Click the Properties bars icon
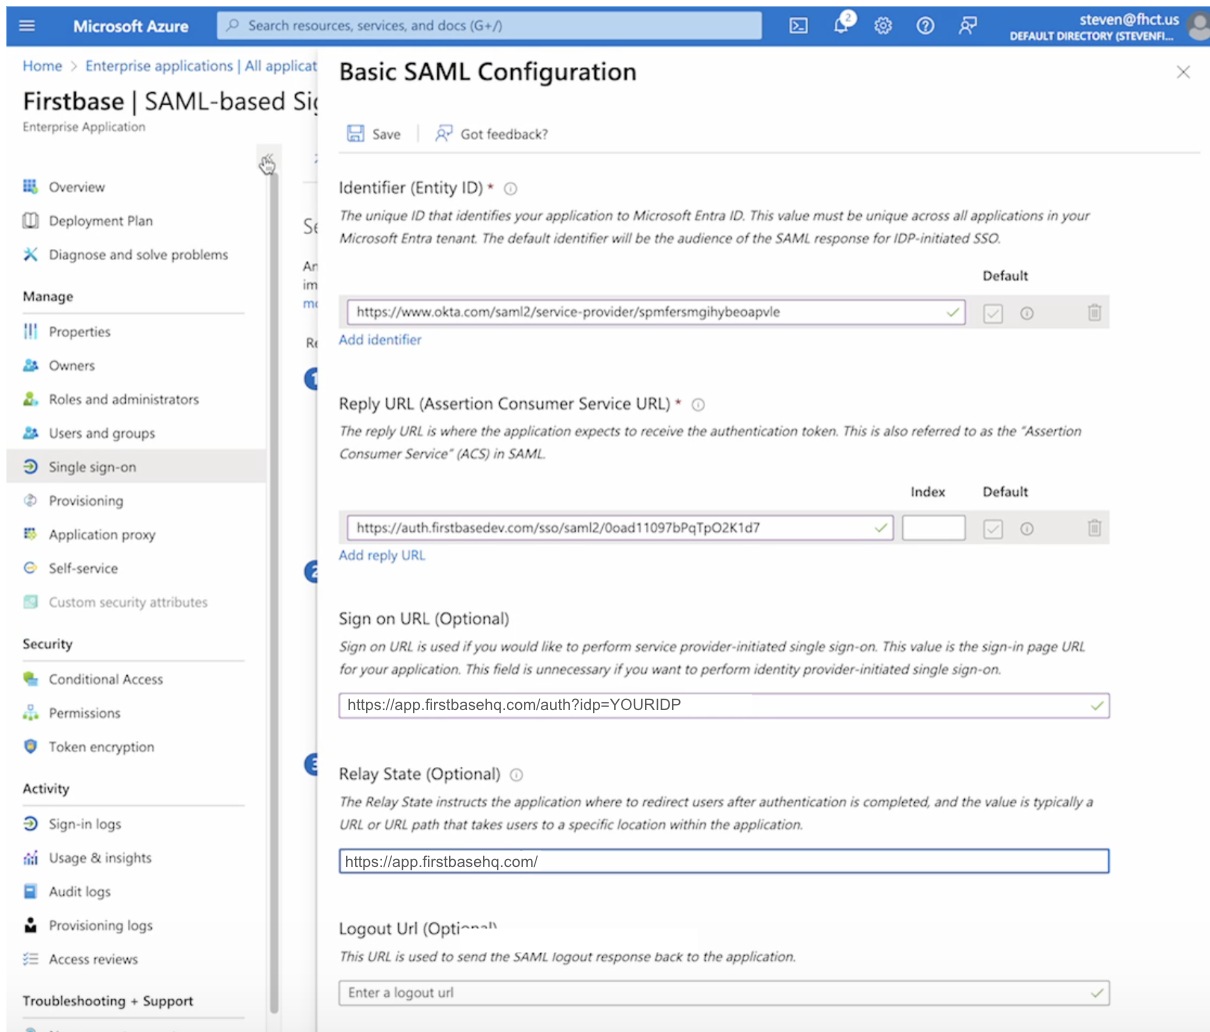The height and width of the screenshot is (1032, 1210). coord(30,332)
